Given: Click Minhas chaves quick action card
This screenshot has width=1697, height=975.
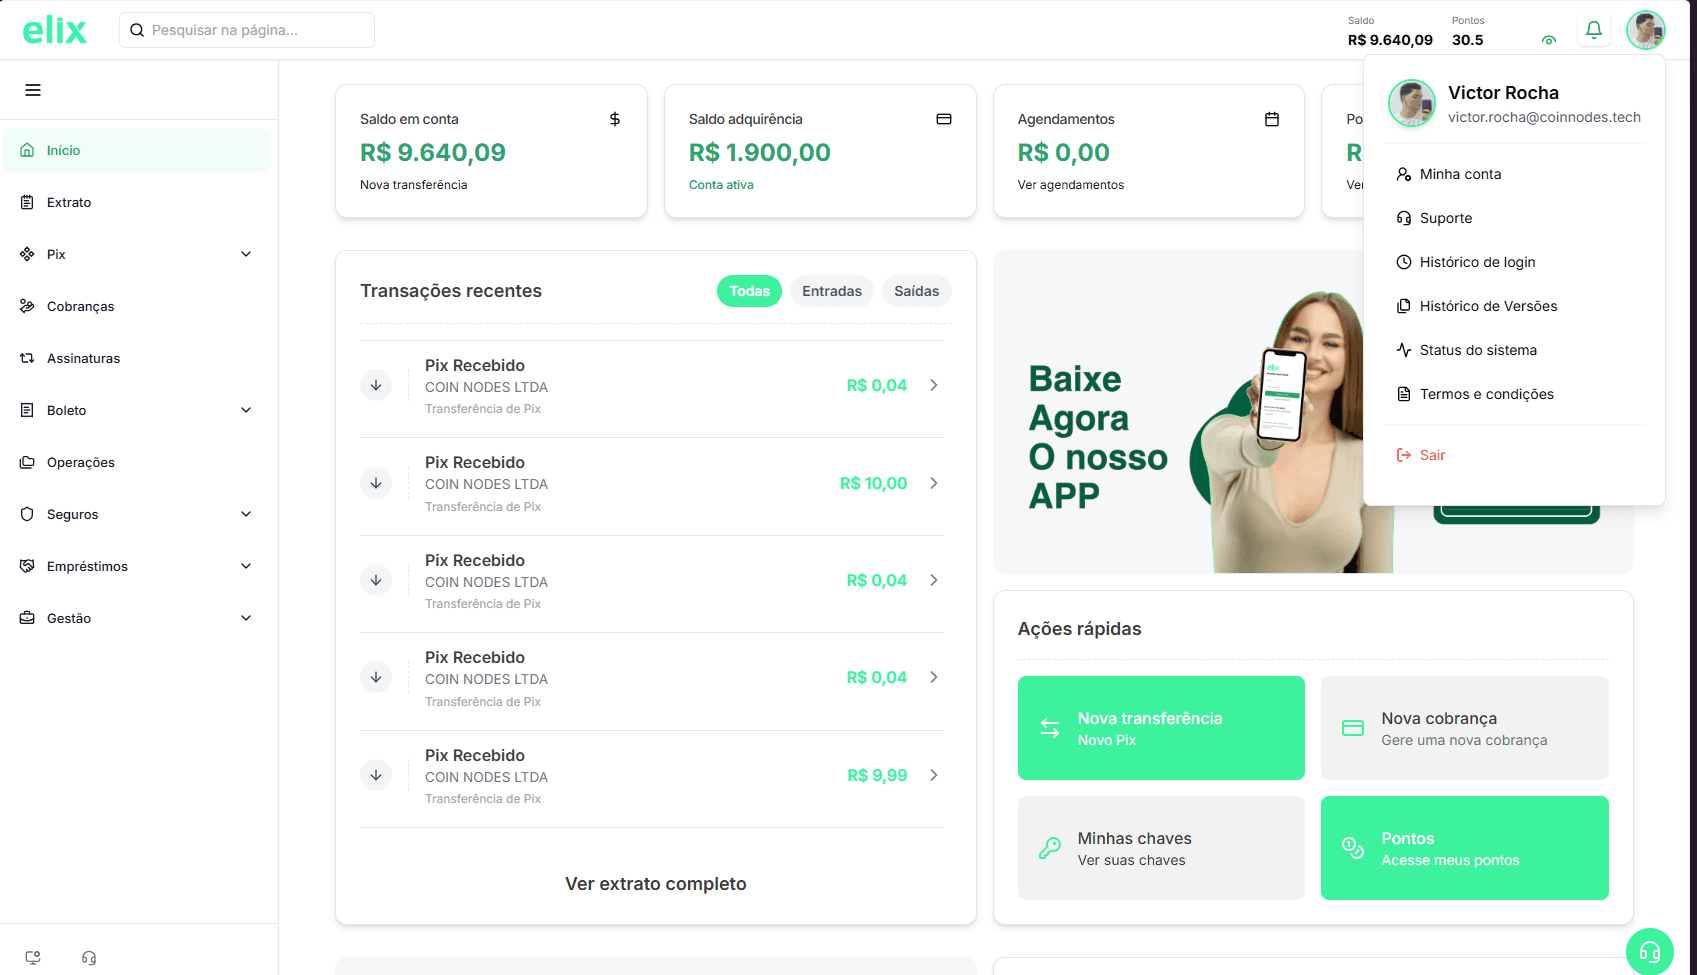Looking at the screenshot, I should [x=1161, y=848].
